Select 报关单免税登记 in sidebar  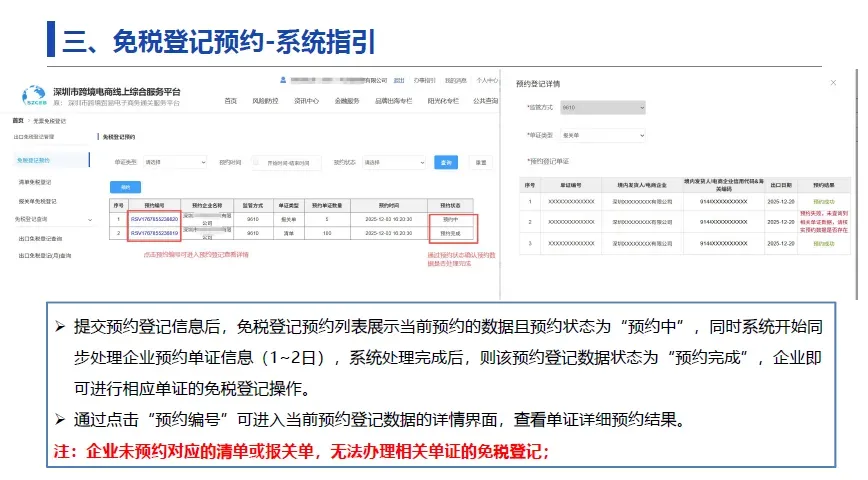pyautogui.click(x=38, y=202)
